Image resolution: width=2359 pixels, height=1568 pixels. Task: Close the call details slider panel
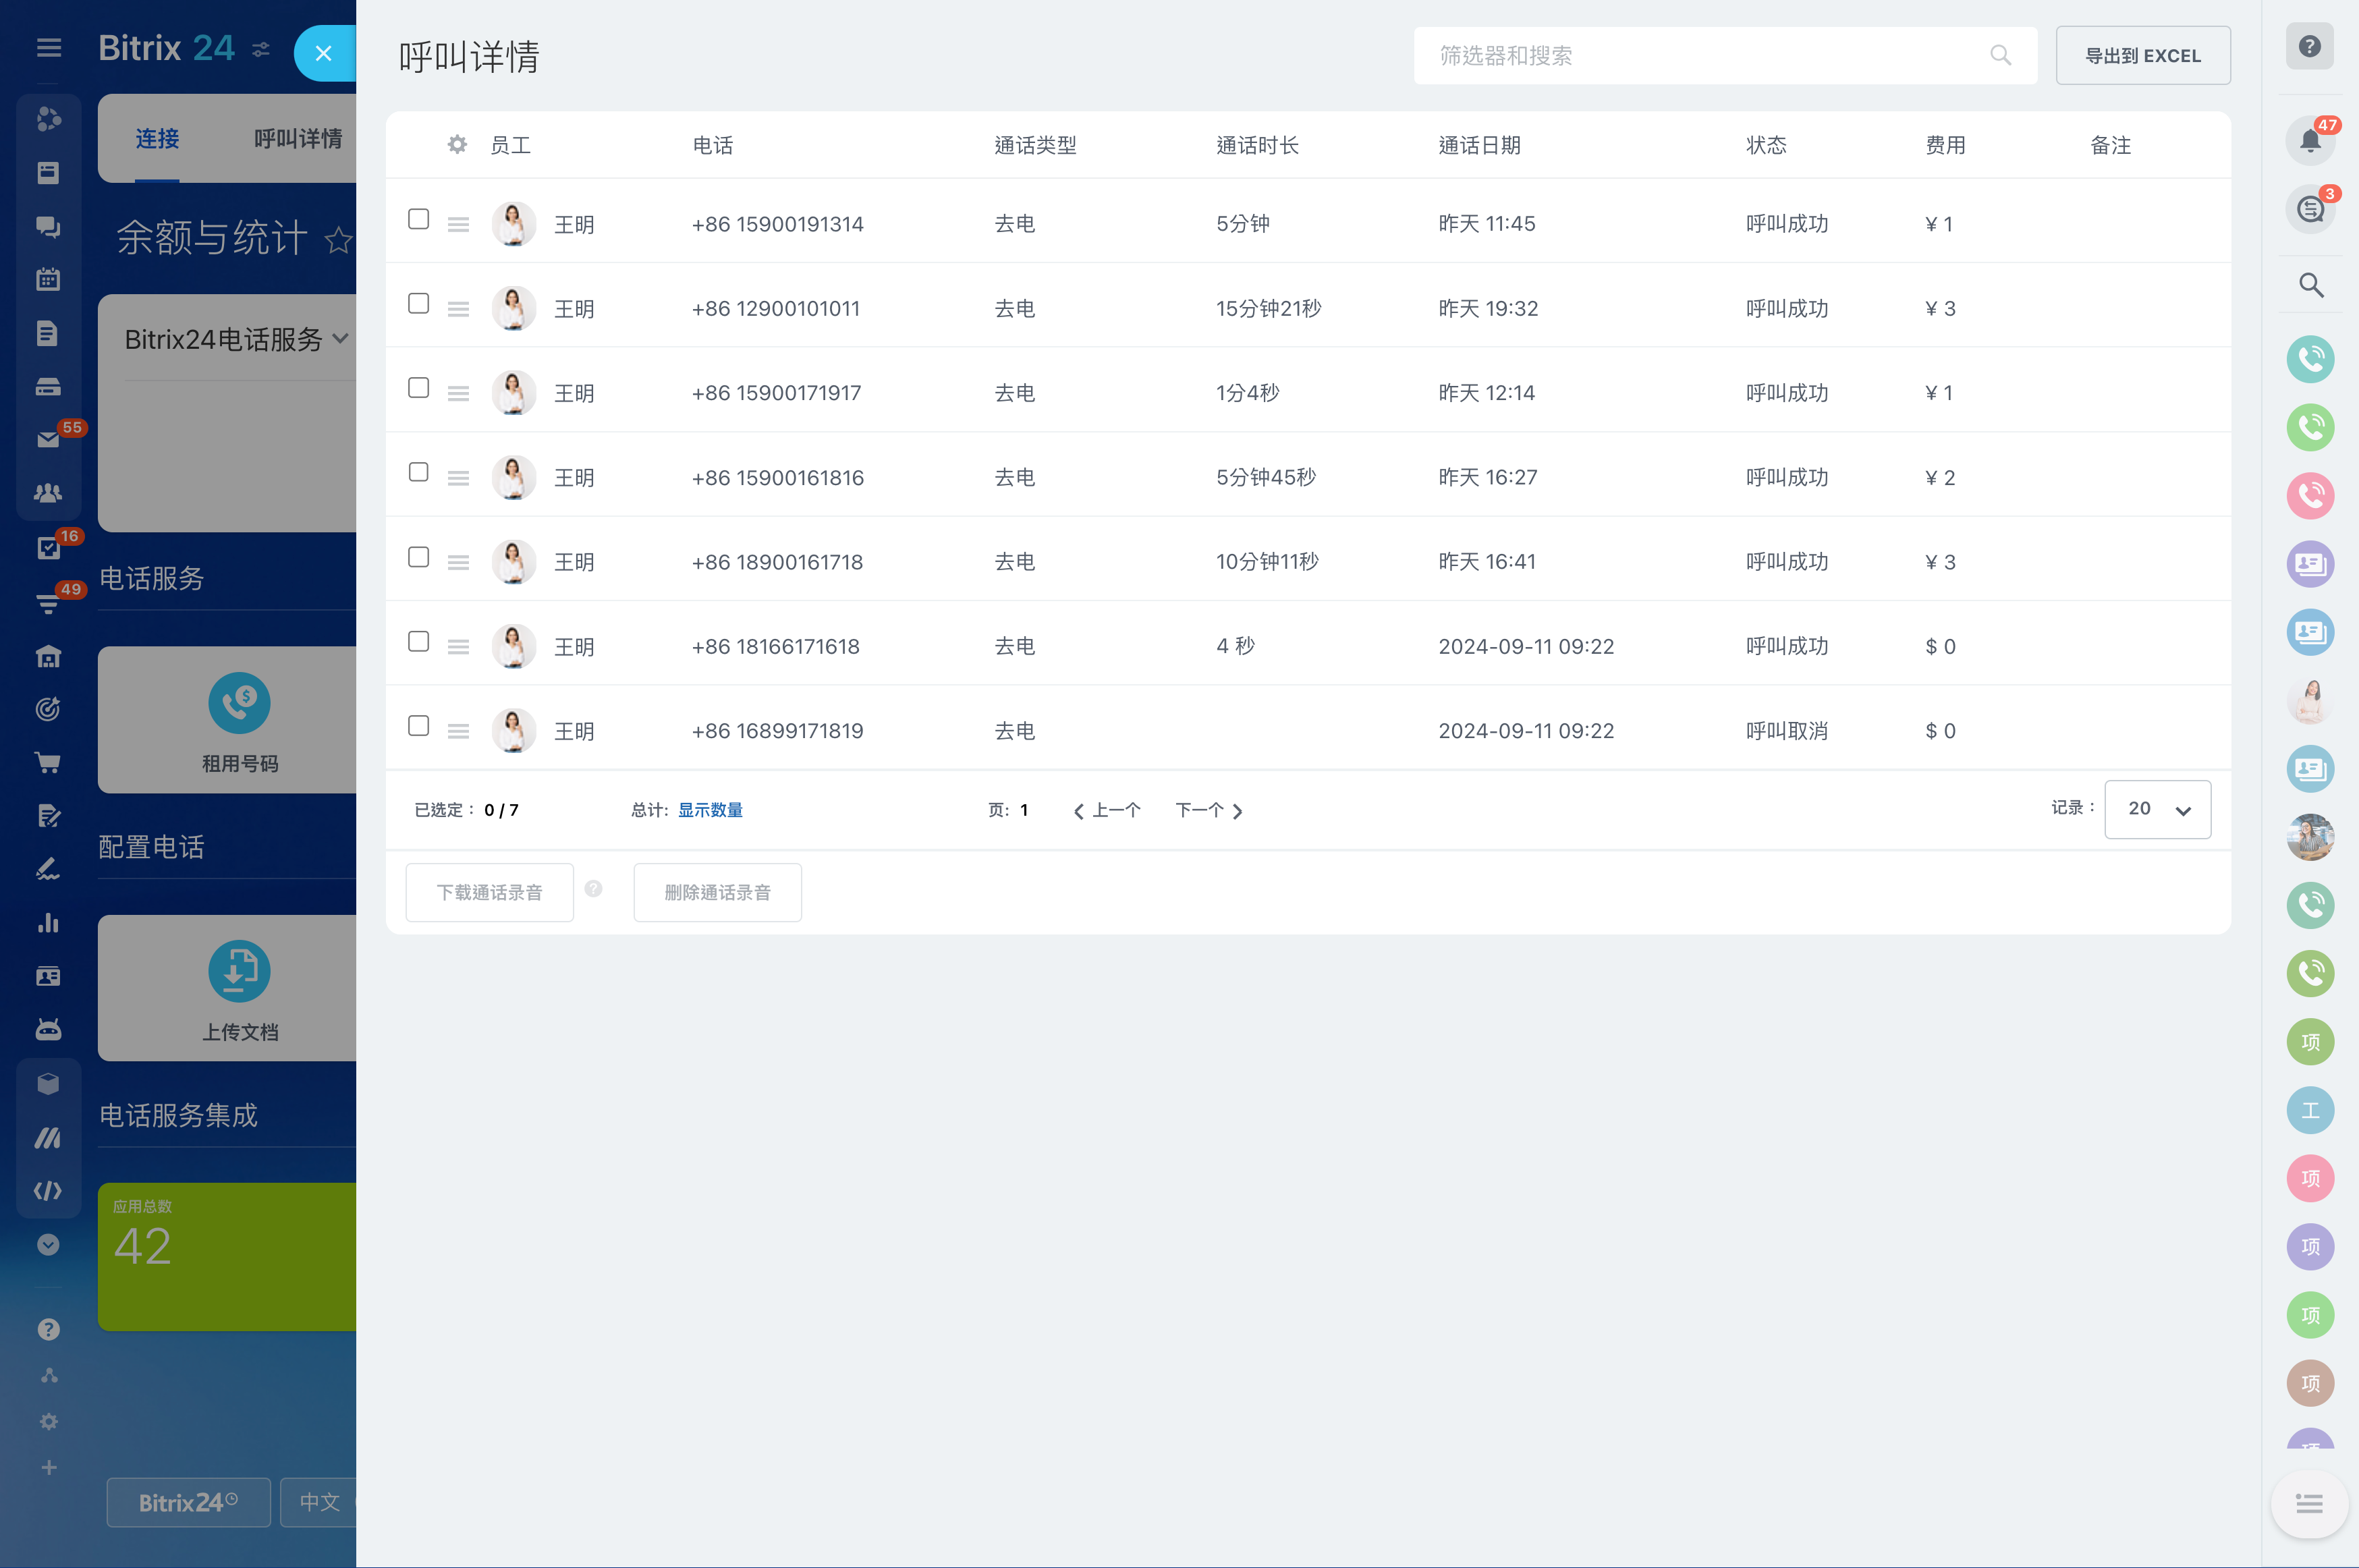point(323,54)
